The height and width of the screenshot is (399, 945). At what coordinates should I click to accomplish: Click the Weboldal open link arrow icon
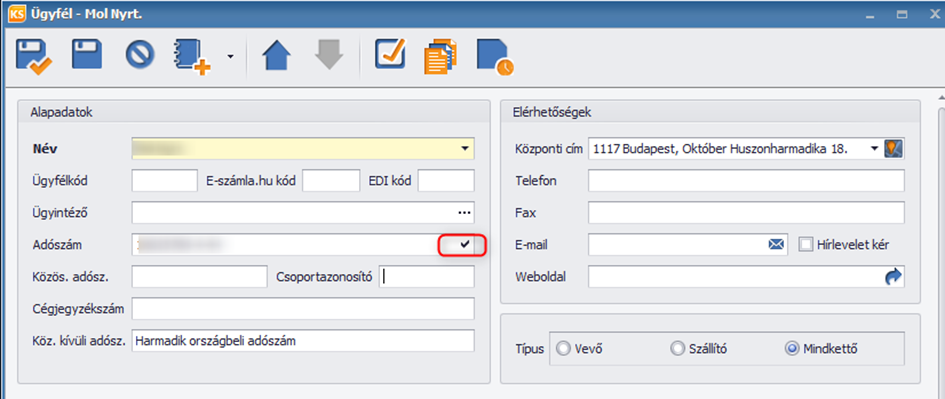point(893,277)
